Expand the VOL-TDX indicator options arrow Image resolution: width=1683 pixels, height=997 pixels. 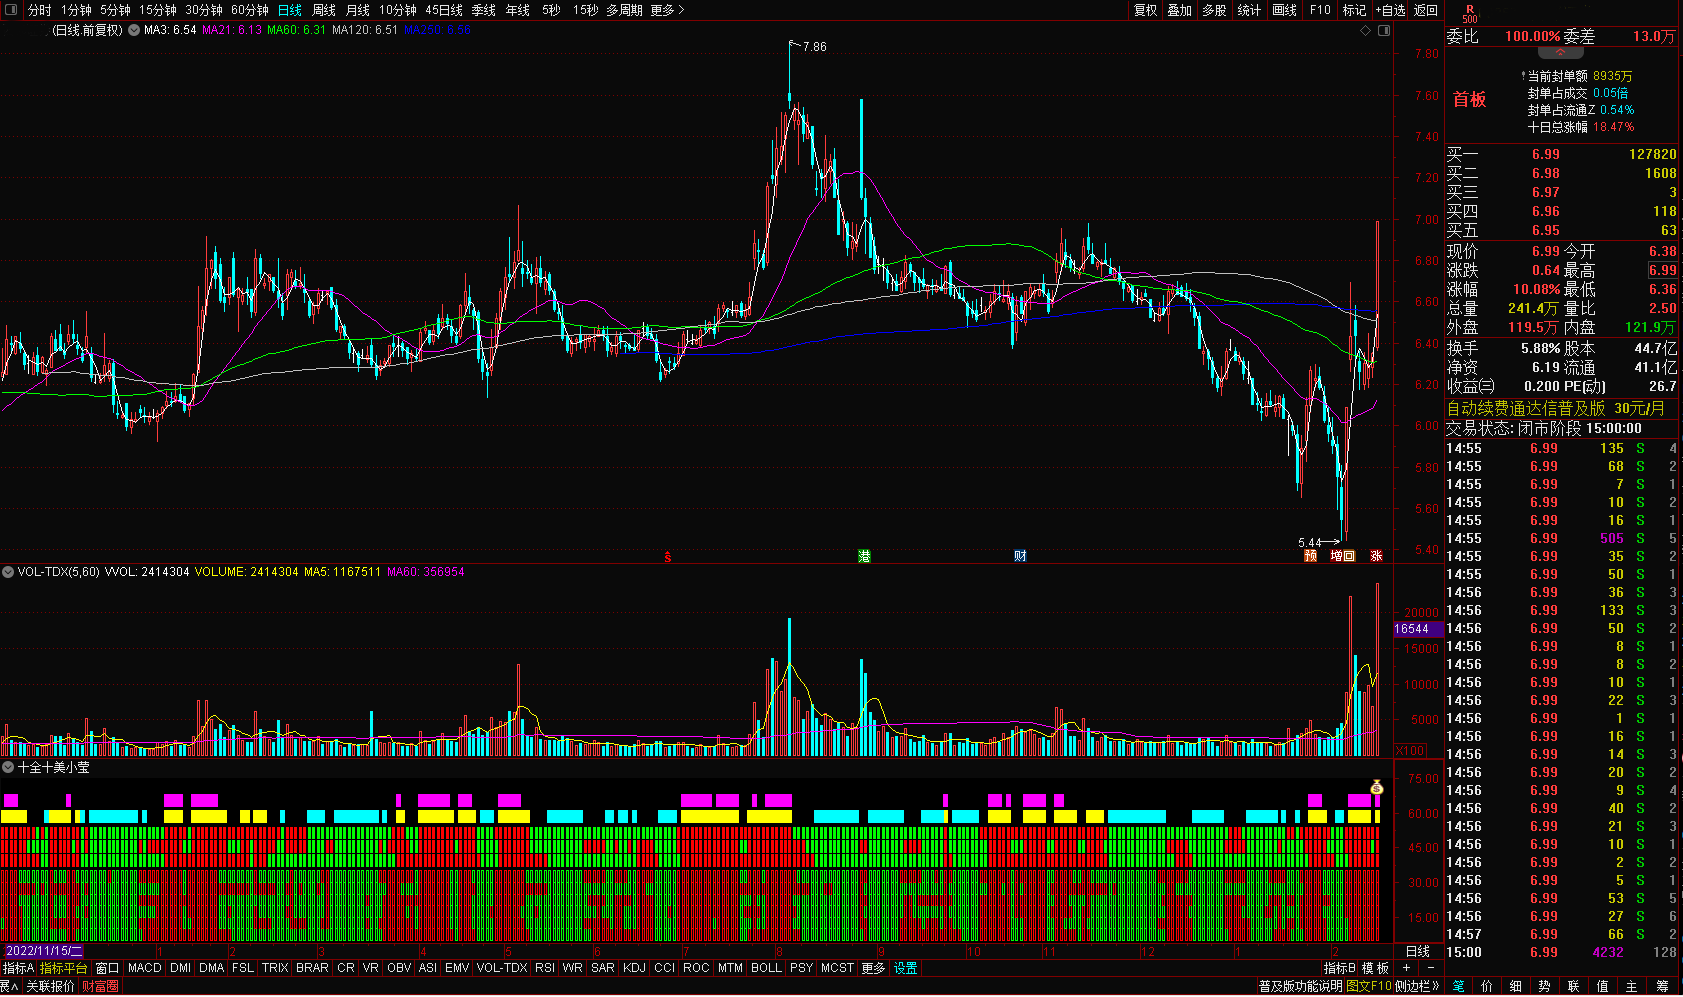(8, 572)
